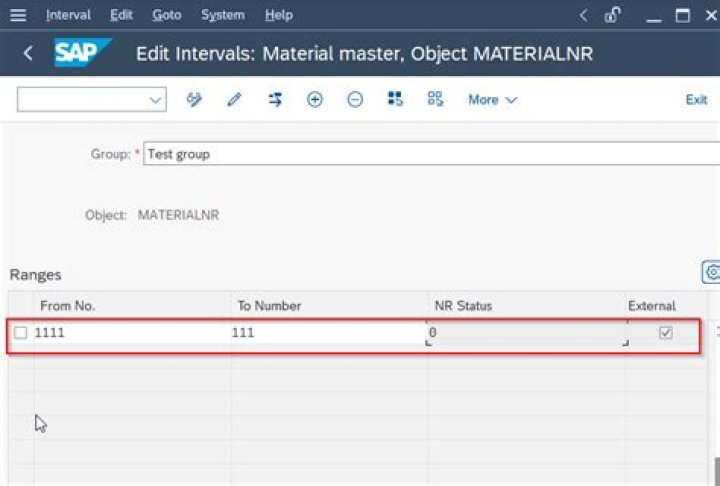
Task: Select the row checkbox for interval 1111
Action: coord(21,333)
